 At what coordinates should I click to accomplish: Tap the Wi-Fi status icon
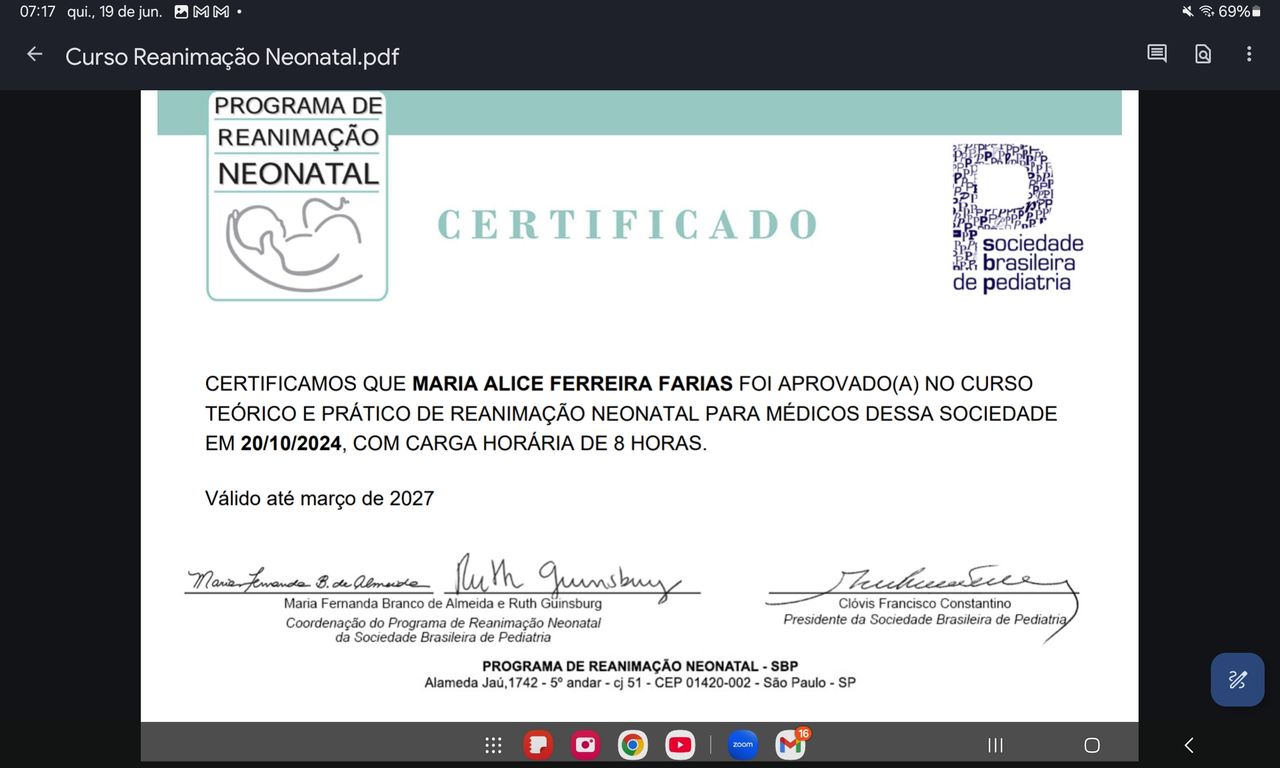point(1207,12)
